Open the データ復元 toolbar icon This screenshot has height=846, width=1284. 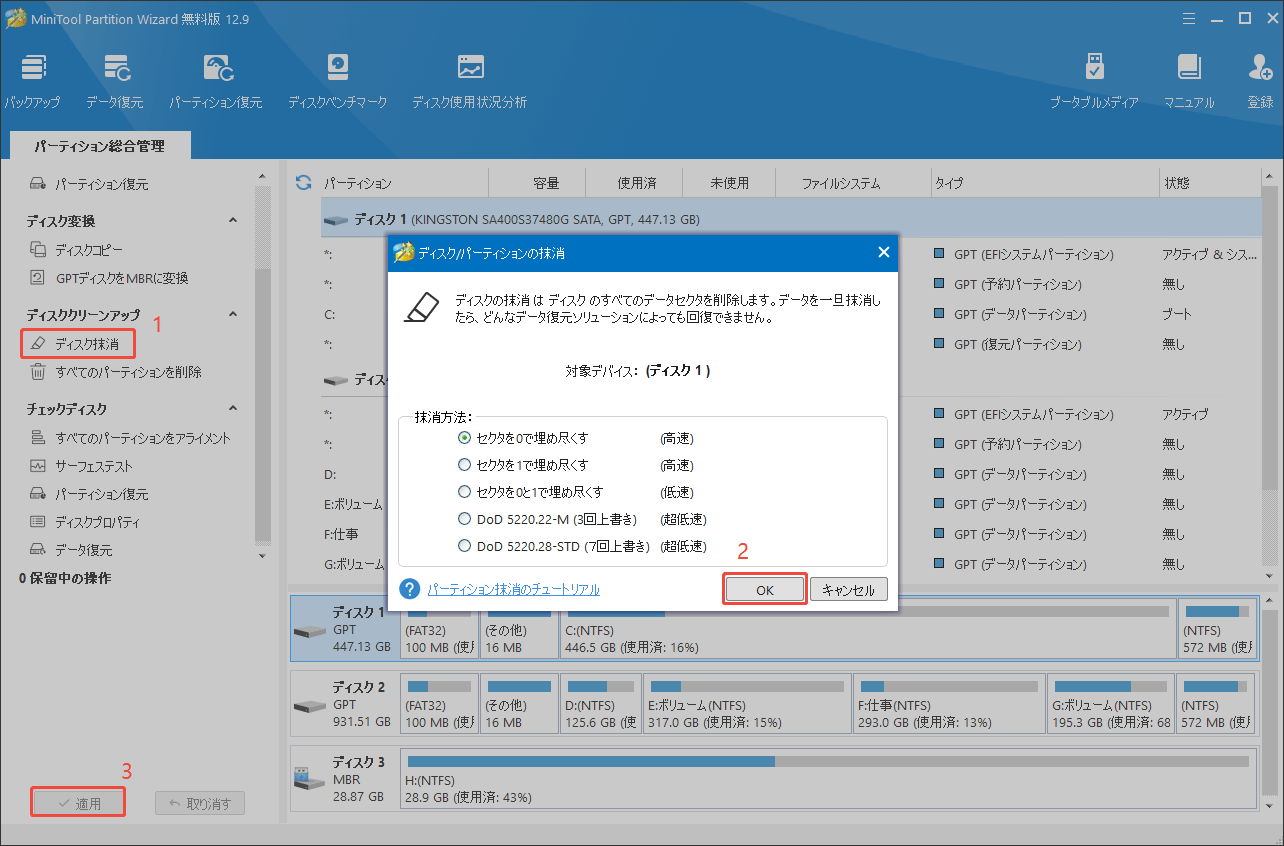[114, 80]
